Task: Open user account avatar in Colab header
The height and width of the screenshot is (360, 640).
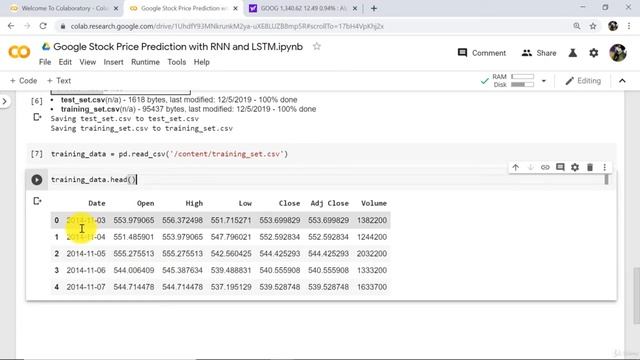Action: tap(618, 53)
